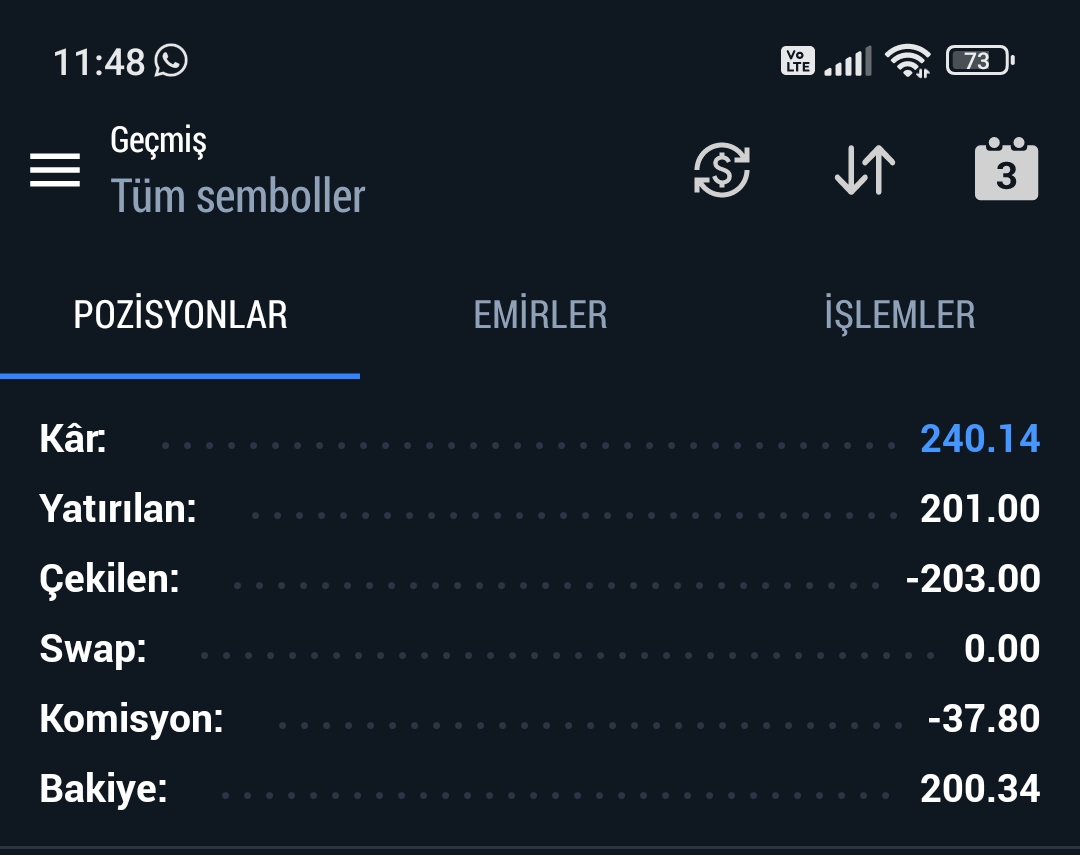Tap the Bakiye row showing 200.34

[539, 789]
